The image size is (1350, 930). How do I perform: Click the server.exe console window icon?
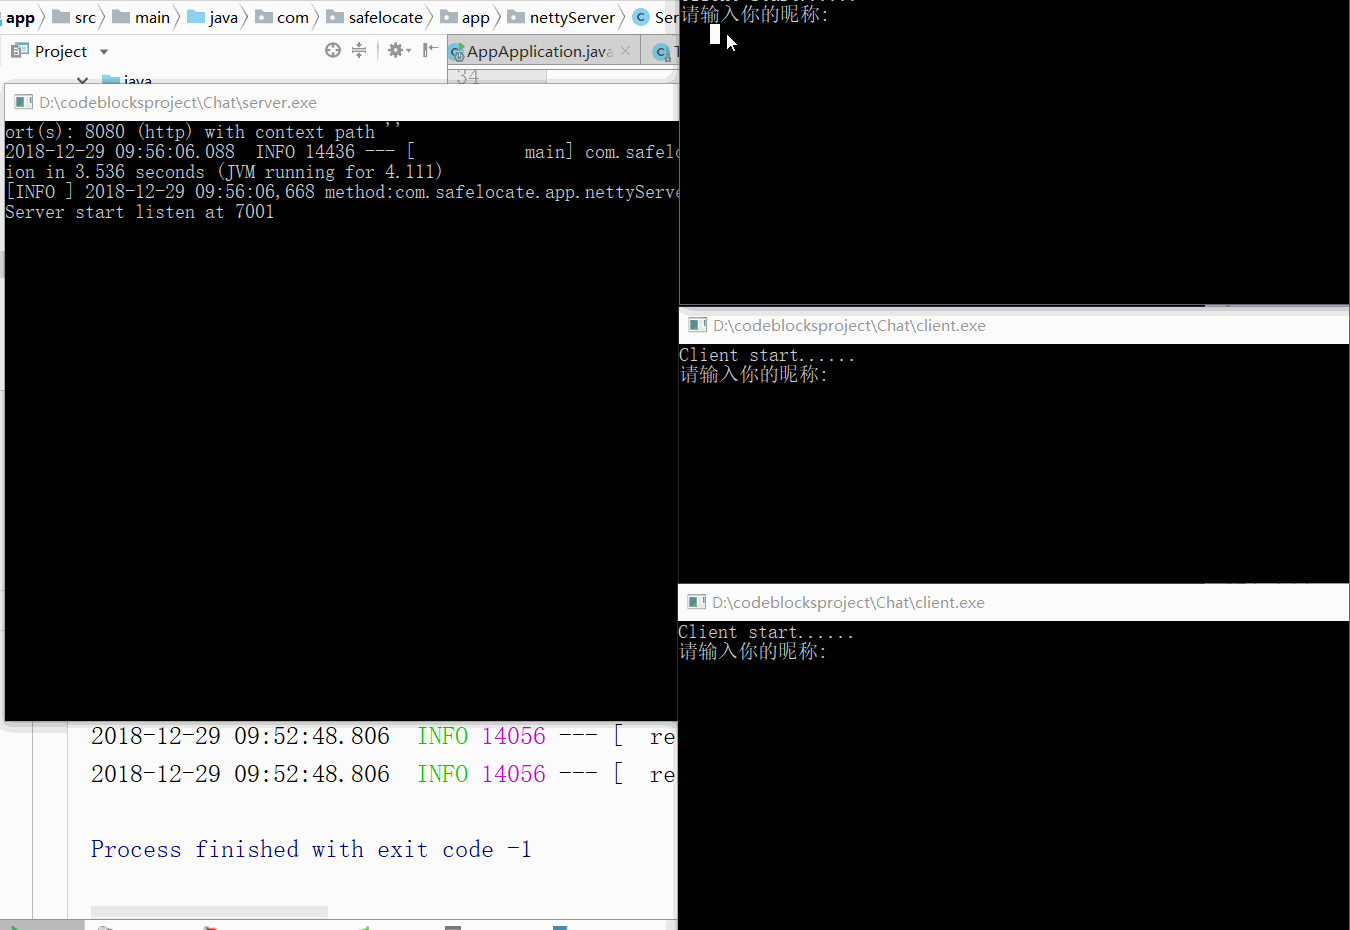22,102
